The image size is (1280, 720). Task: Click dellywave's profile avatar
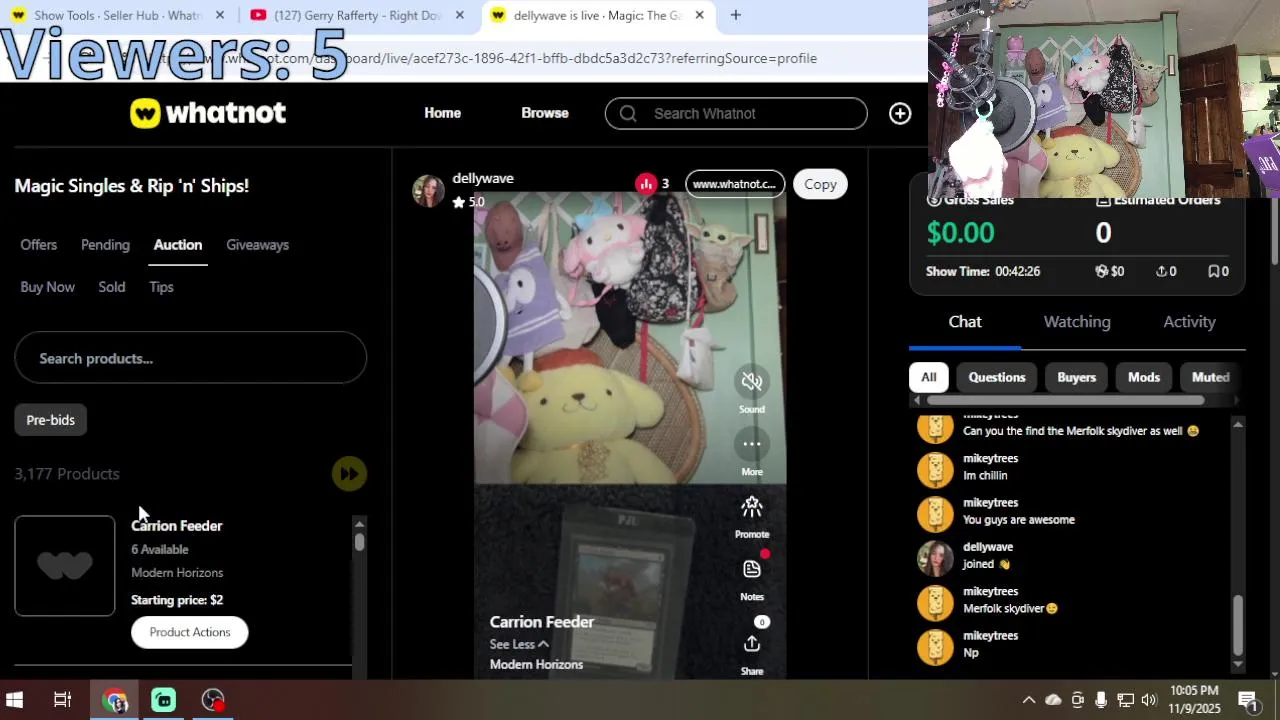point(428,191)
